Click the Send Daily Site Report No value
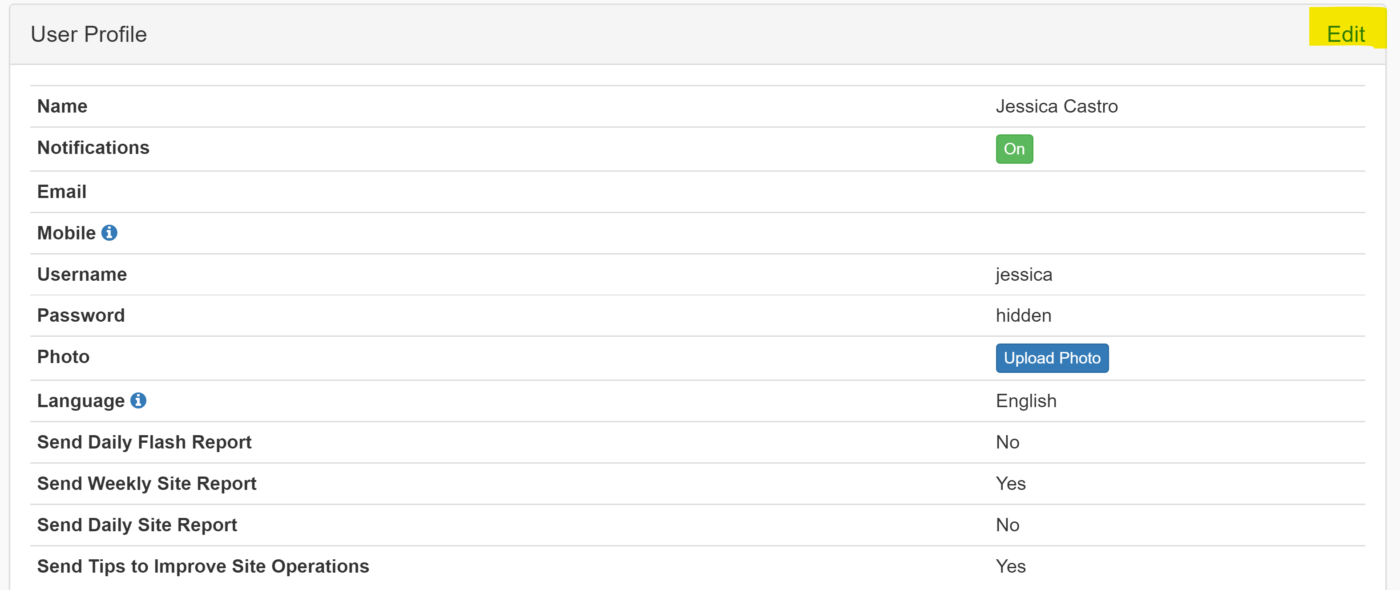 click(x=1008, y=525)
